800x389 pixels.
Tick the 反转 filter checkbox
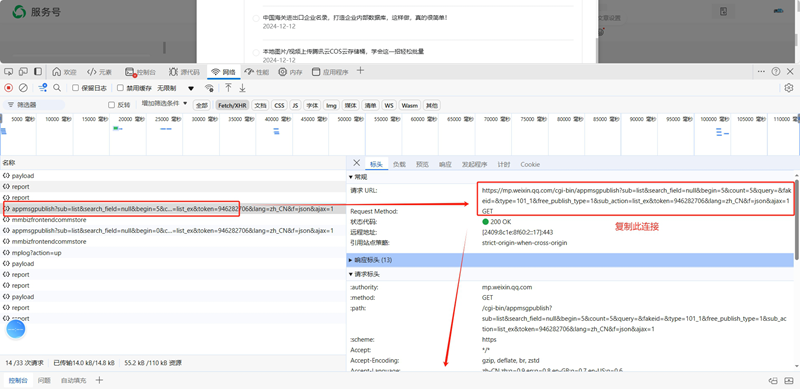click(x=111, y=105)
